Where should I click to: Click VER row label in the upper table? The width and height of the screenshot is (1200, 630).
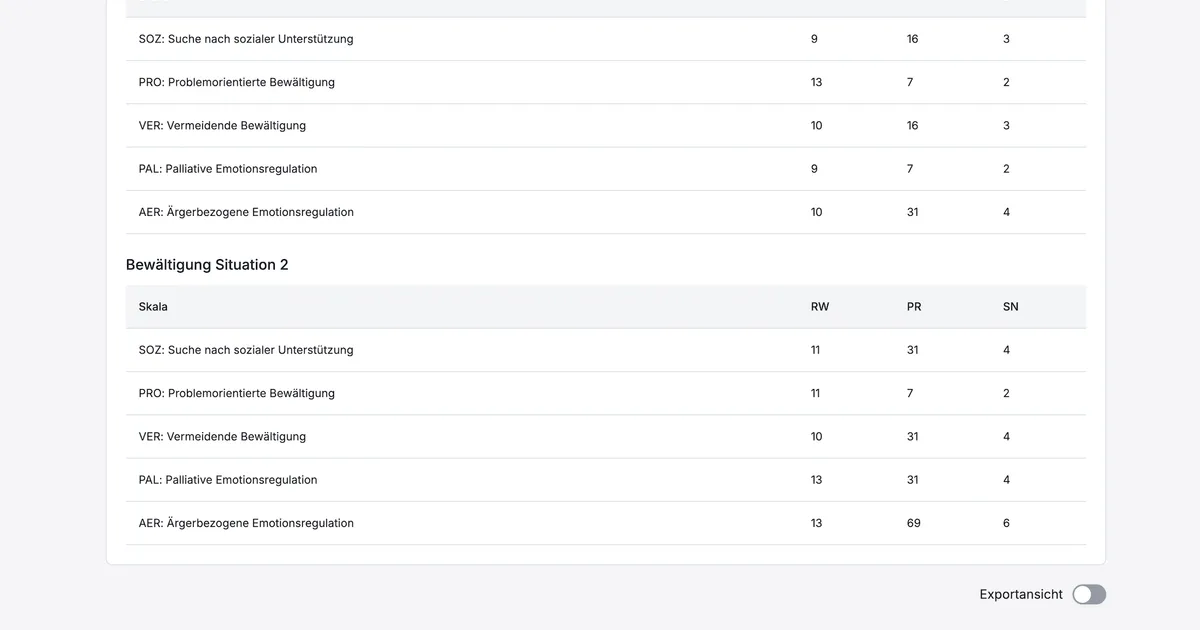(x=222, y=126)
